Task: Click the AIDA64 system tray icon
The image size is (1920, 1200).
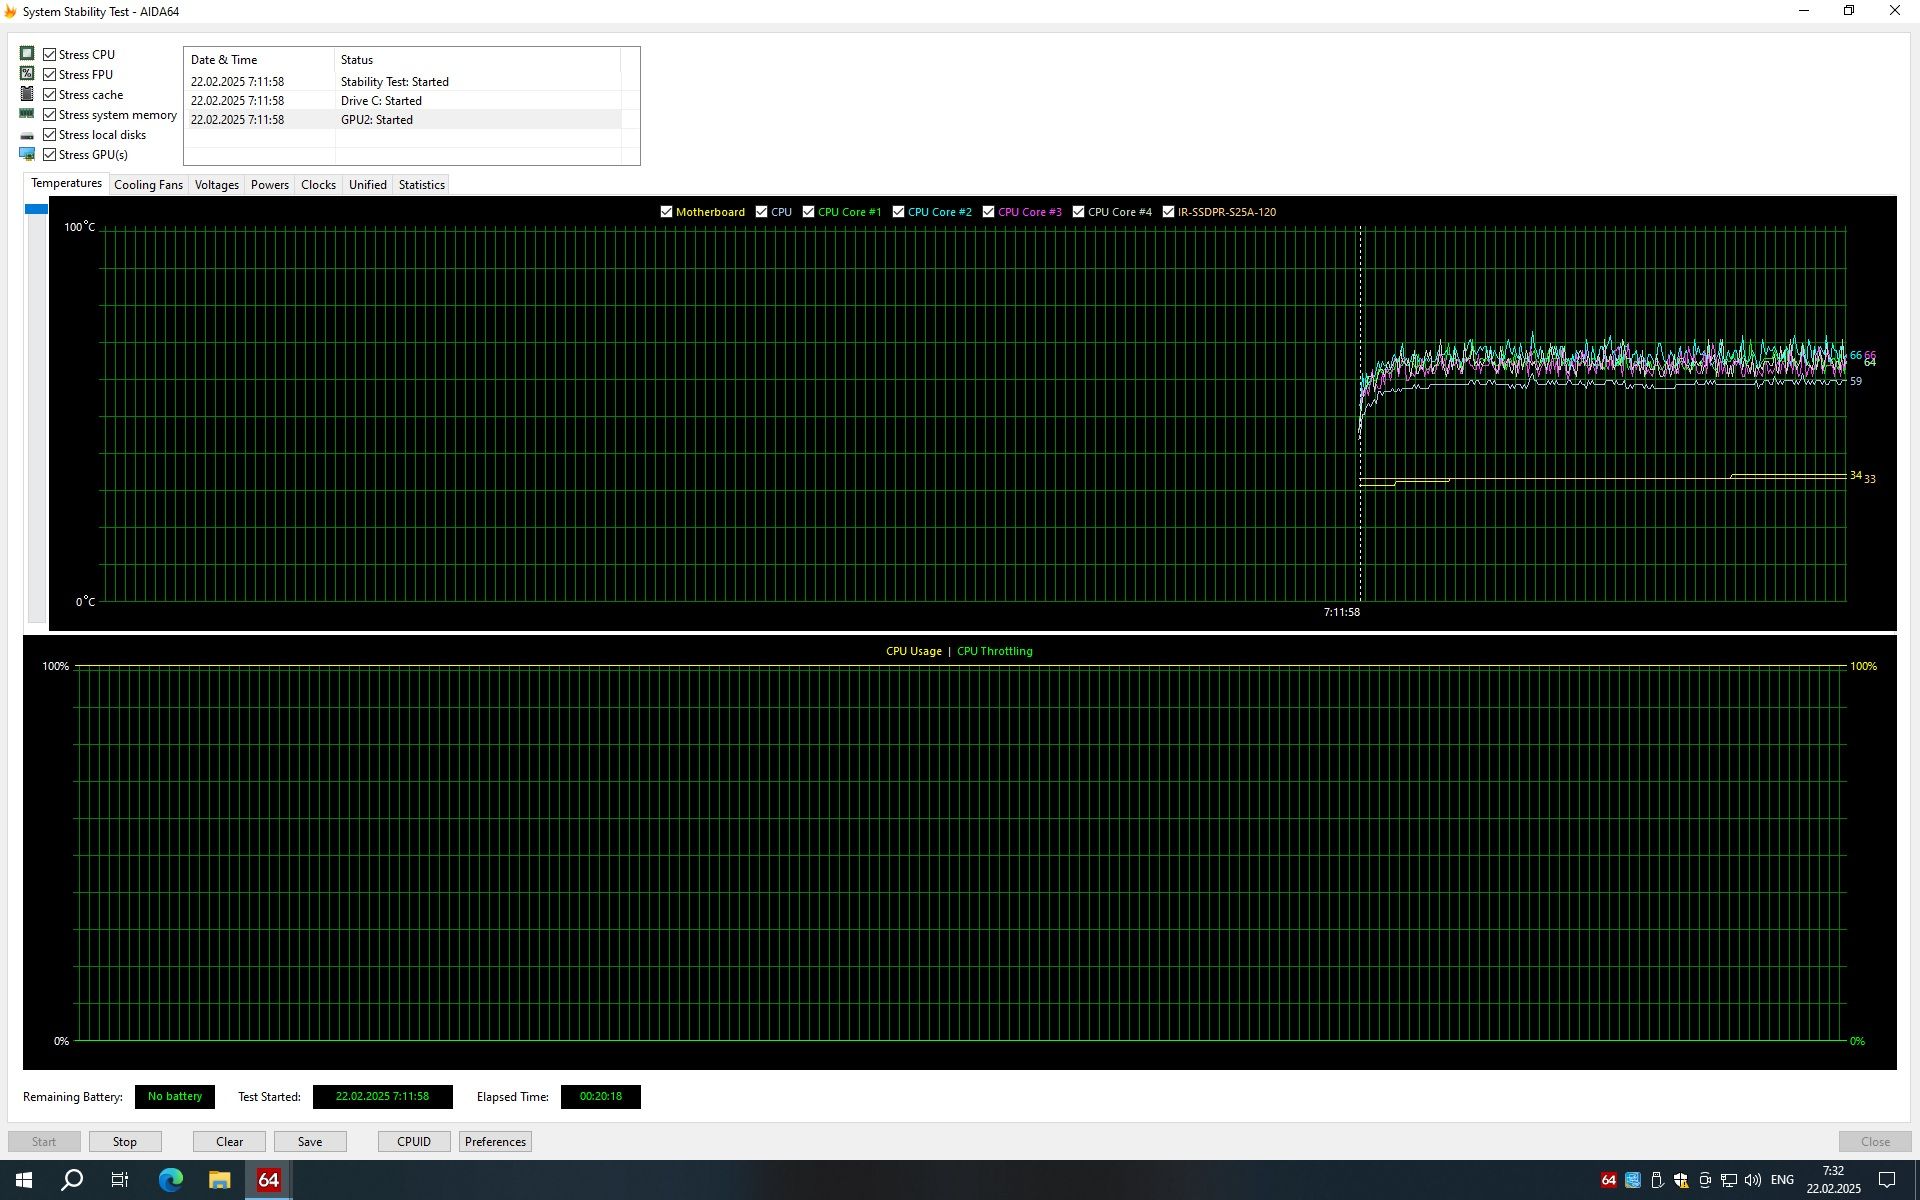Action: pos(1608,1180)
